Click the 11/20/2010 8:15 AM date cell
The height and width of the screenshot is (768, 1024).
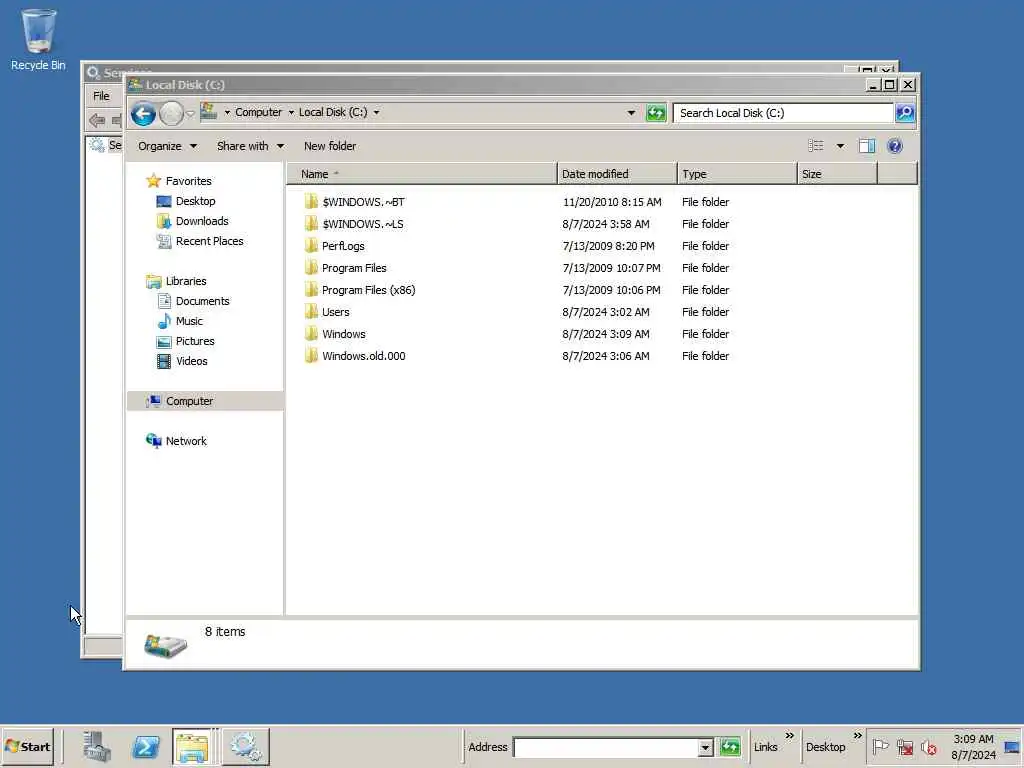612,202
